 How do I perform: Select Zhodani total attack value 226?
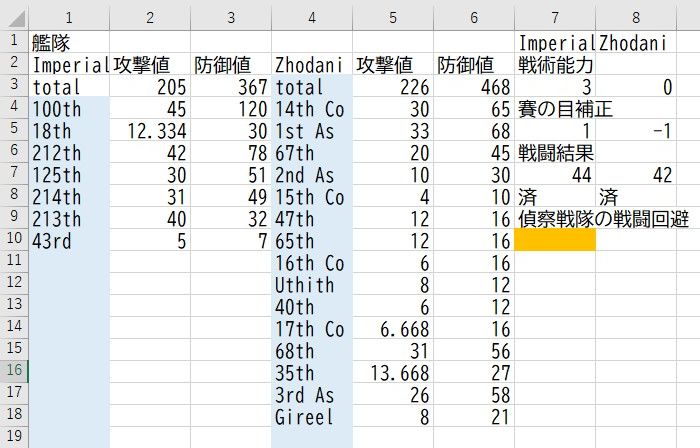[x=393, y=86]
